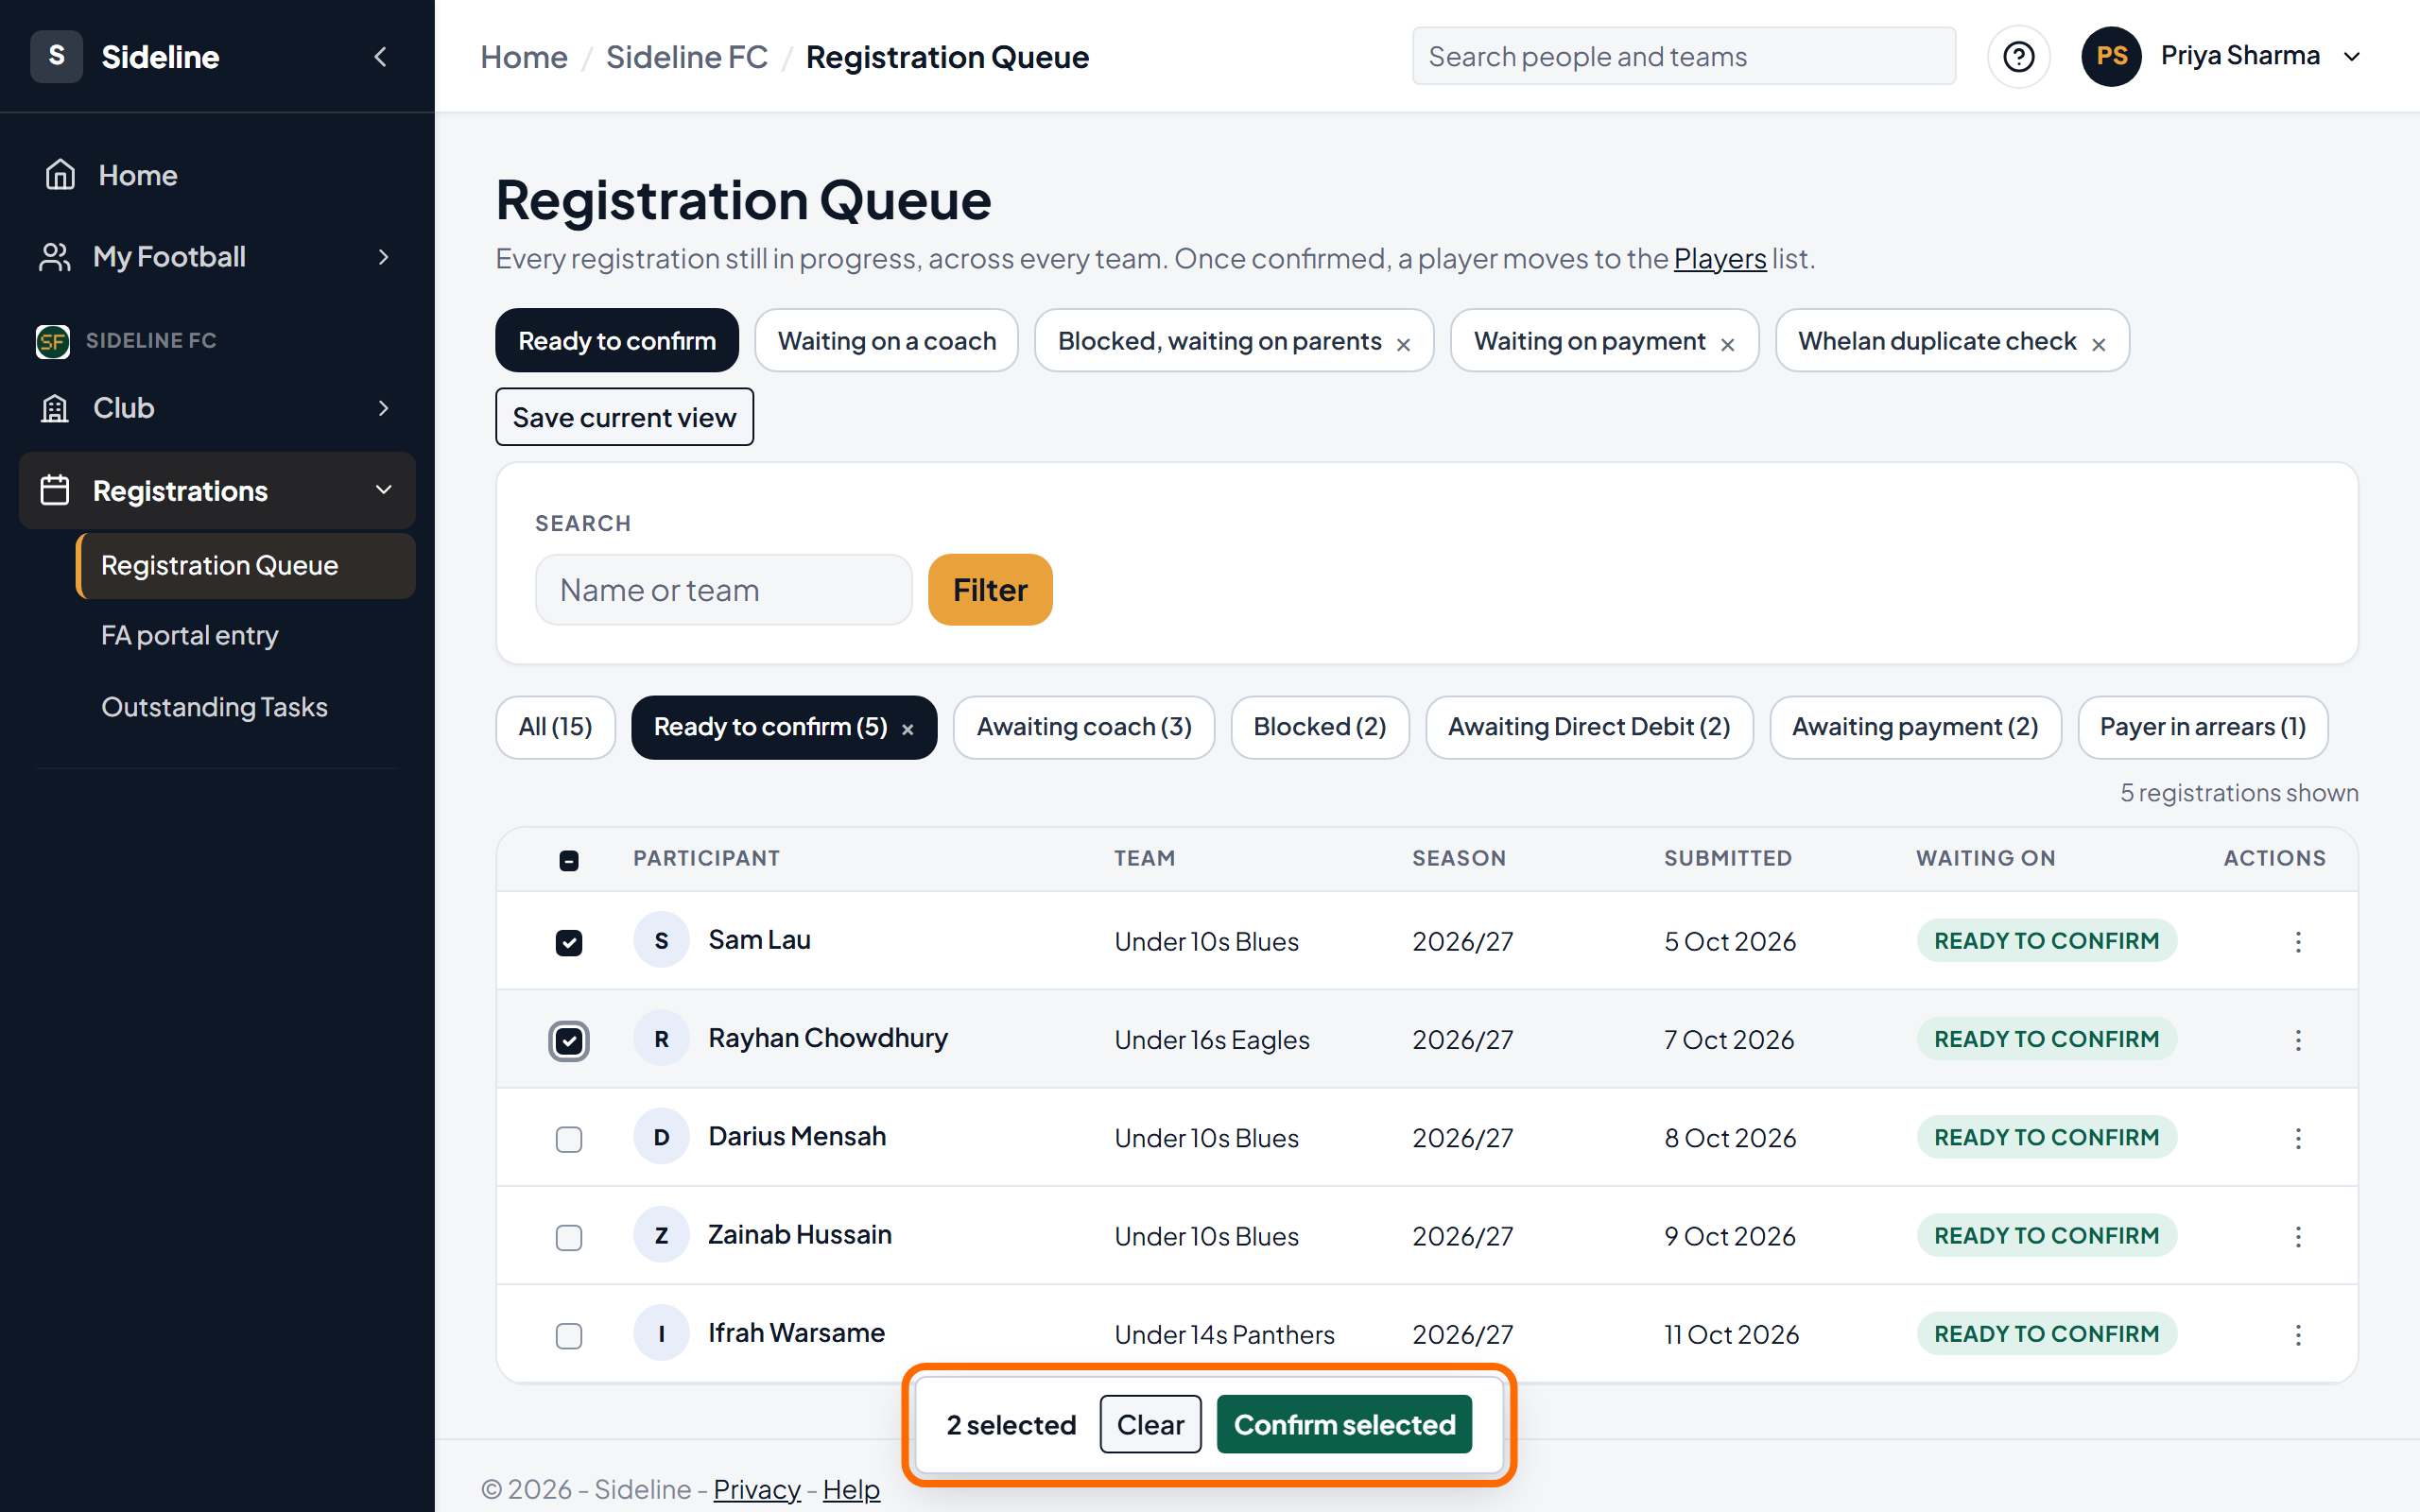The image size is (2420, 1512).
Task: Uncheck the Sam Lau checkbox
Action: [x=568, y=942]
